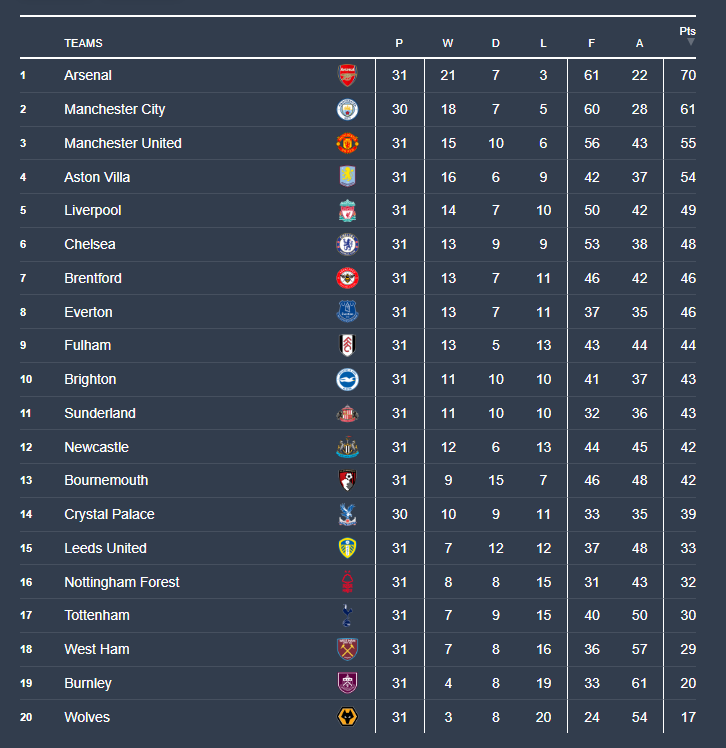Click the Brentford club crest icon

click(347, 278)
